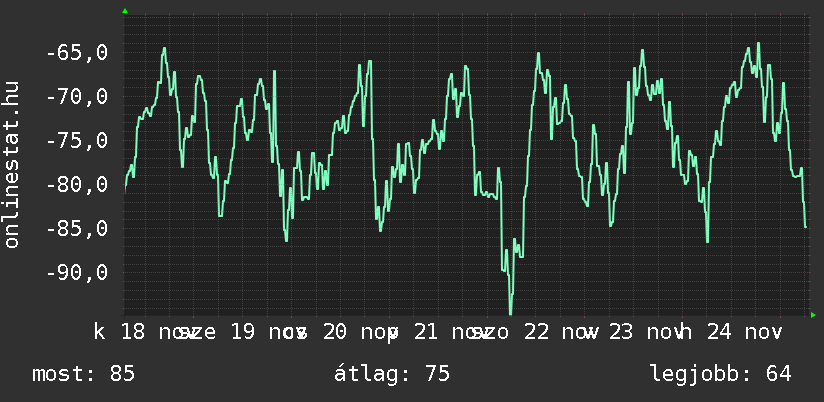Viewport: 824px width, 402px height.
Task: Click the vertical onlinestat.hu watermark text
Action: pos(12,165)
